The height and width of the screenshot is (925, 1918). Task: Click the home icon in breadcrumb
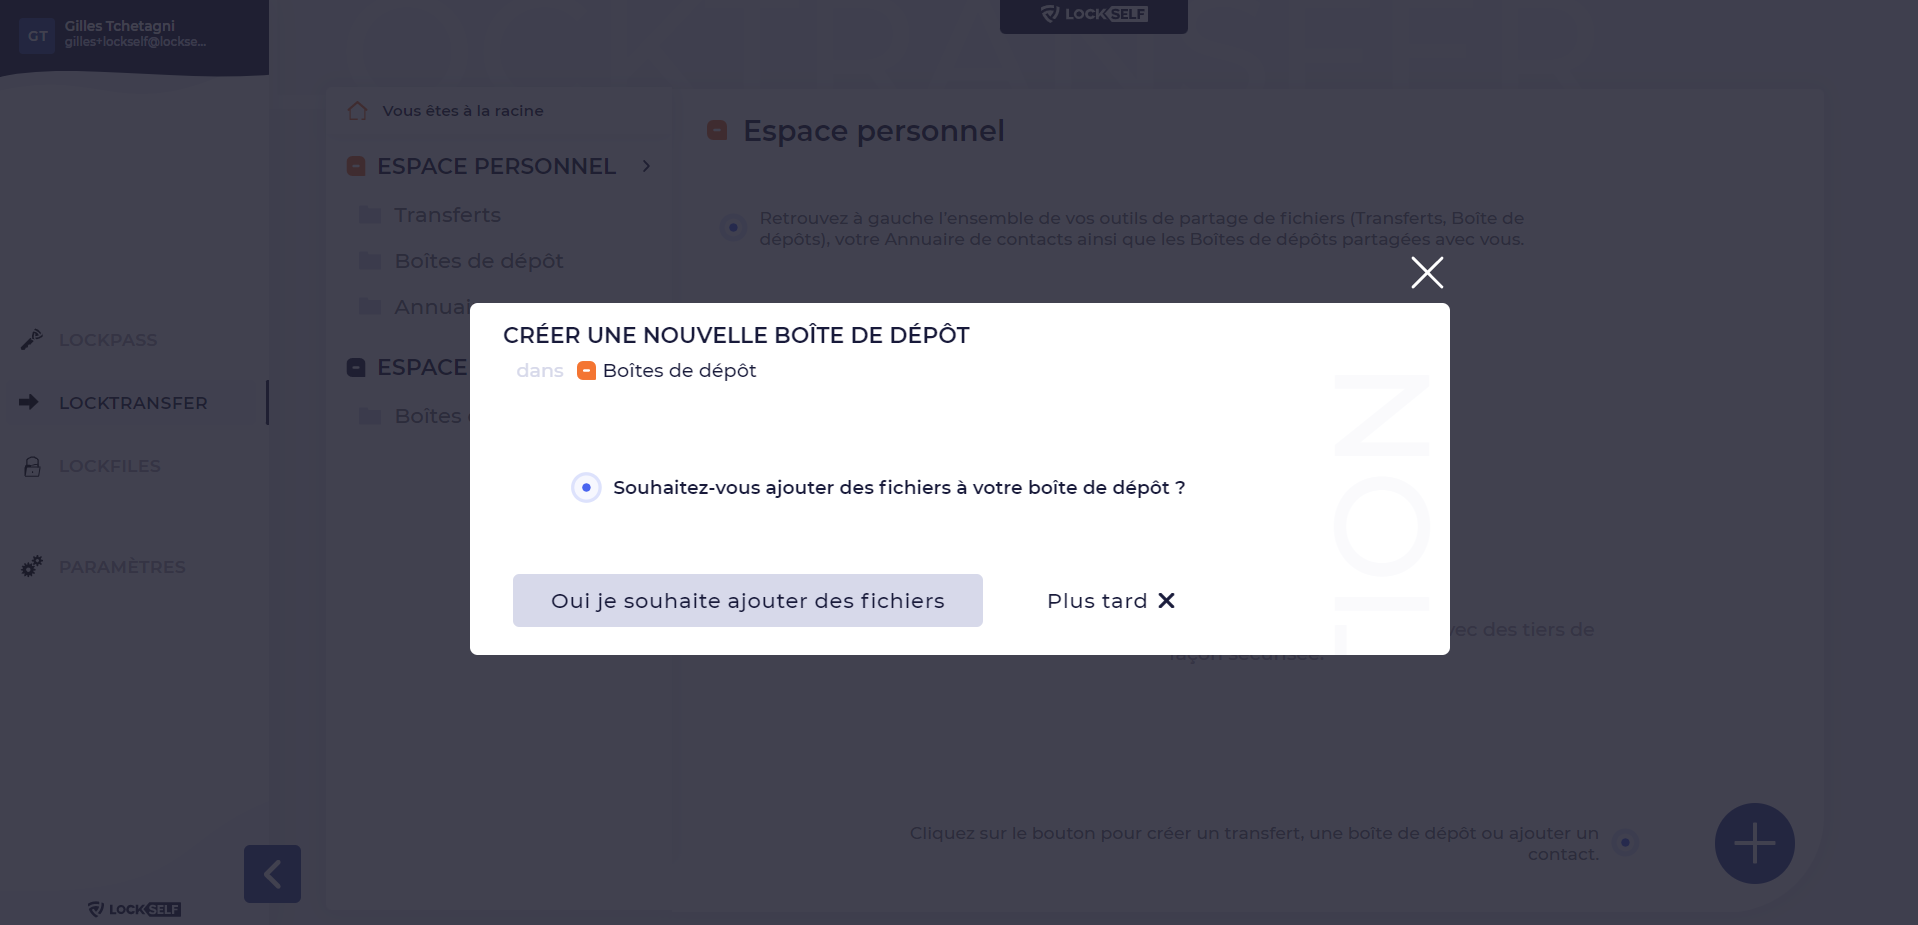[357, 111]
